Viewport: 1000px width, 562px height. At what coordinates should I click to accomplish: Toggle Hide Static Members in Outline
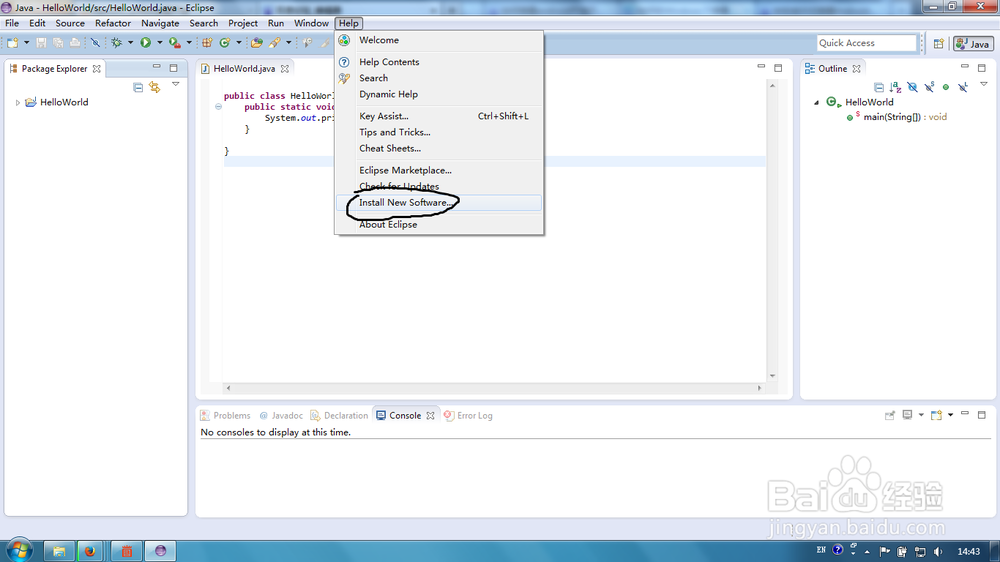point(929,87)
